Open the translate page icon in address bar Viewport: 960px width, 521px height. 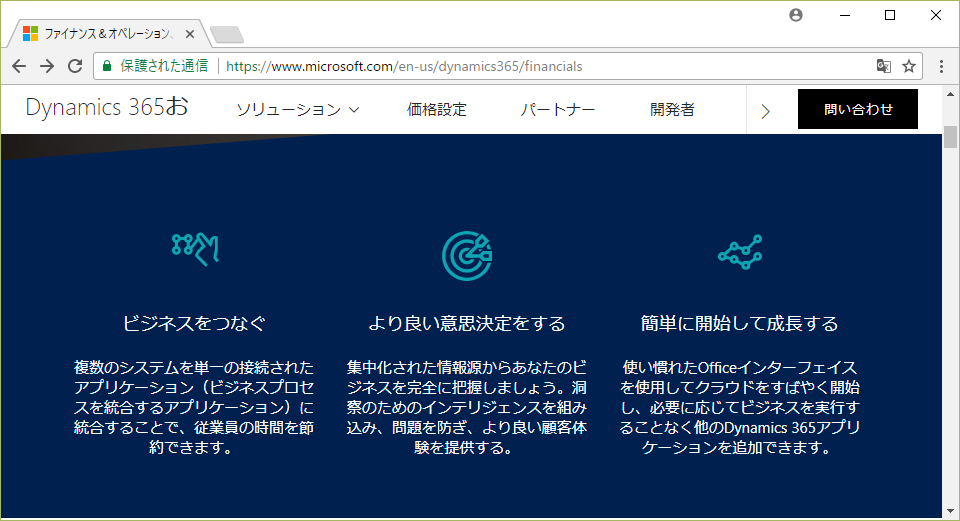[x=883, y=66]
